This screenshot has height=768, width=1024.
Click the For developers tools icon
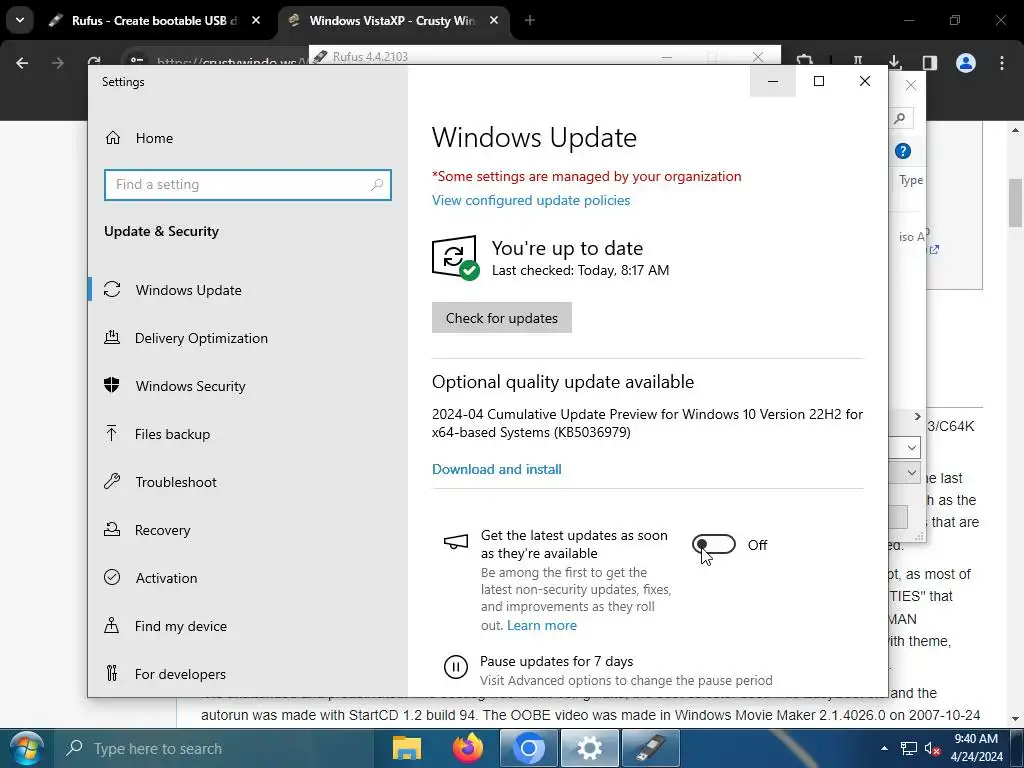click(x=112, y=673)
